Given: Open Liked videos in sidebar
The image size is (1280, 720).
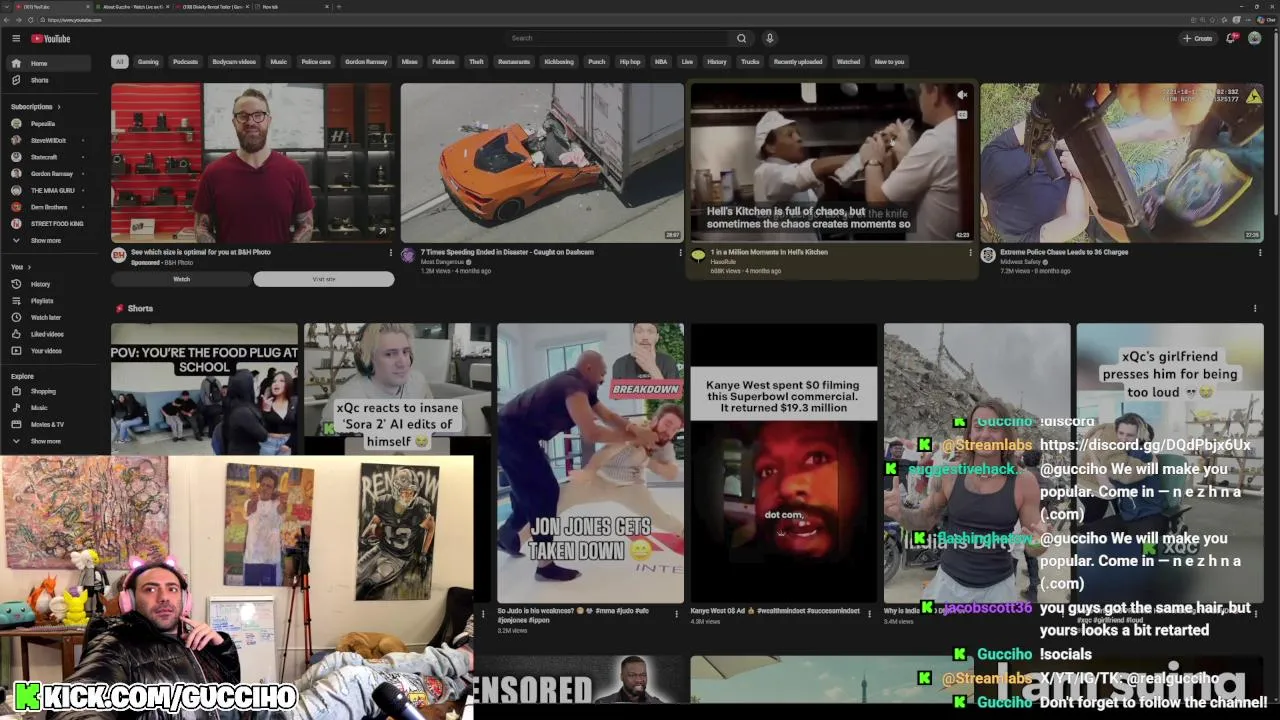Looking at the screenshot, I should [48, 334].
